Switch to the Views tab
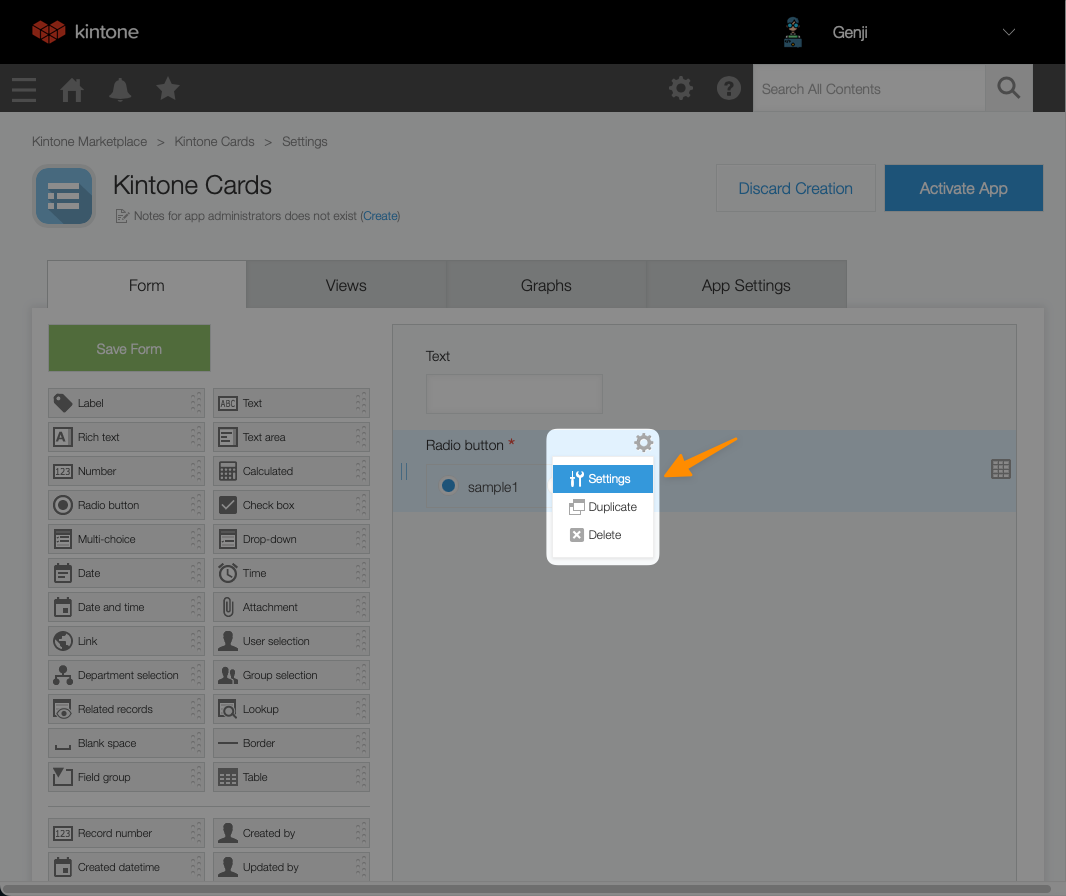The image size is (1066, 896). click(x=346, y=285)
